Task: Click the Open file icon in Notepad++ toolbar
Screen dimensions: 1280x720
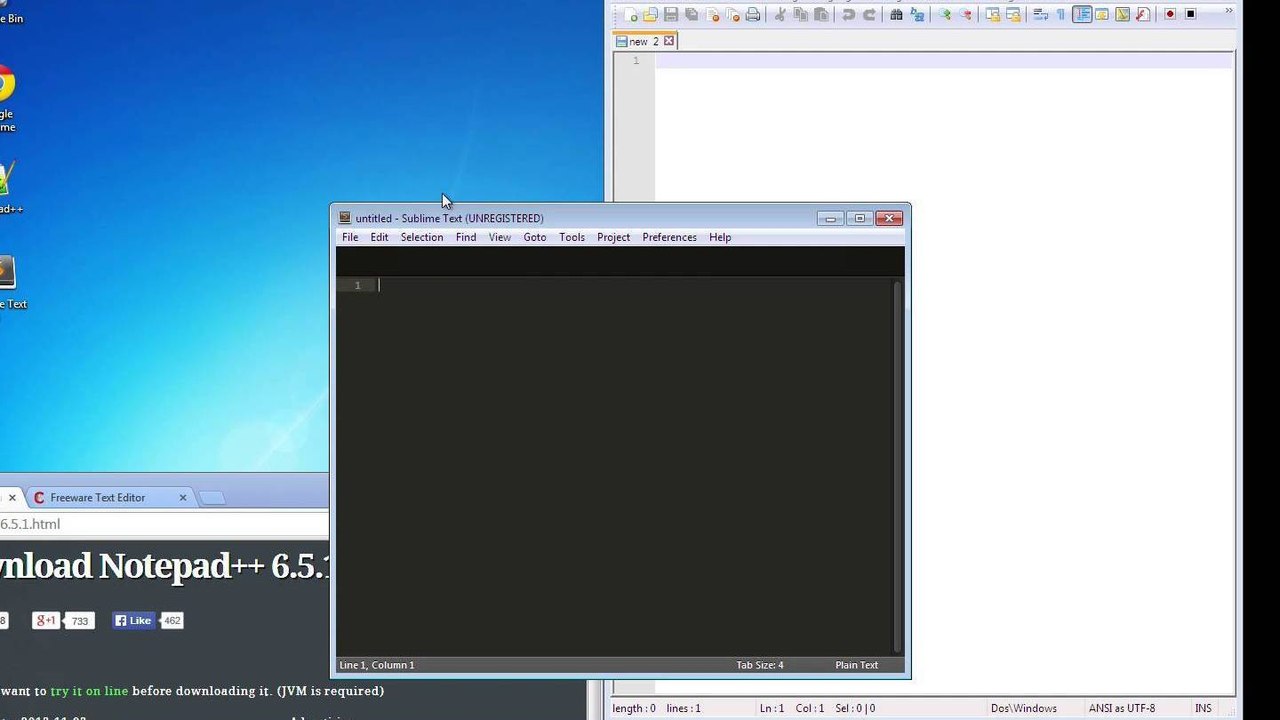Action: coord(650,14)
